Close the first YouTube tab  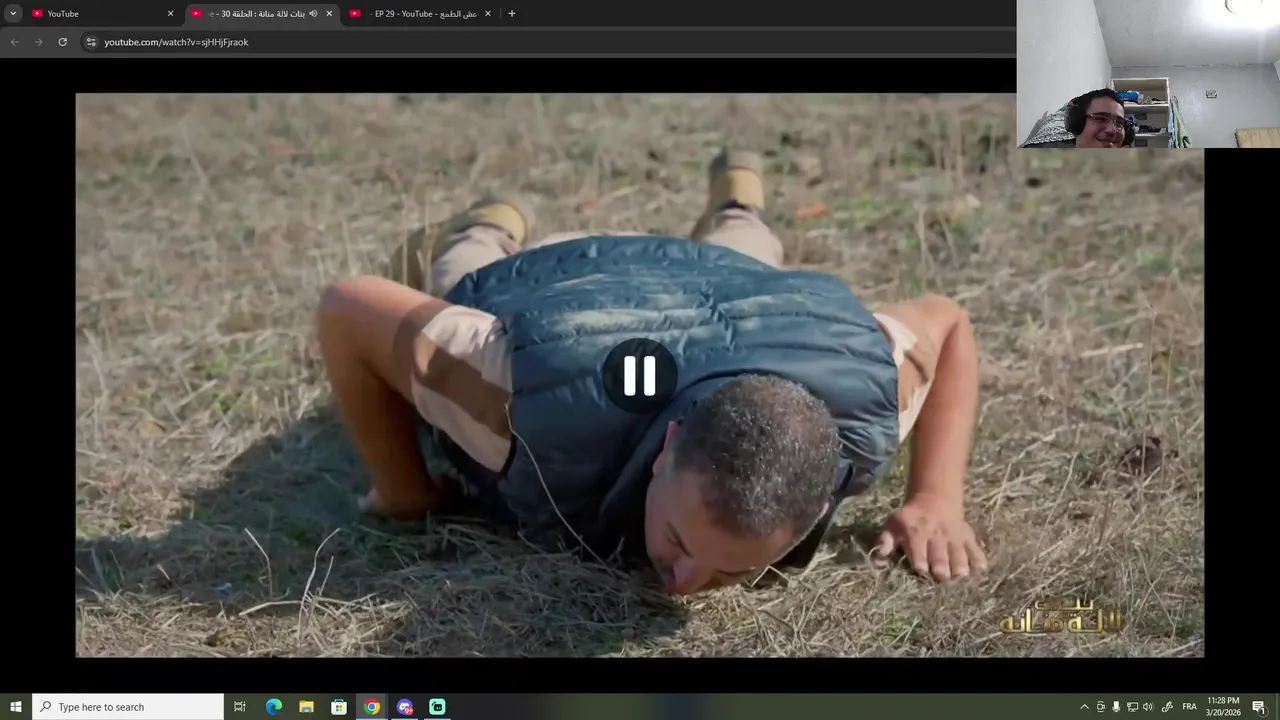click(x=170, y=14)
